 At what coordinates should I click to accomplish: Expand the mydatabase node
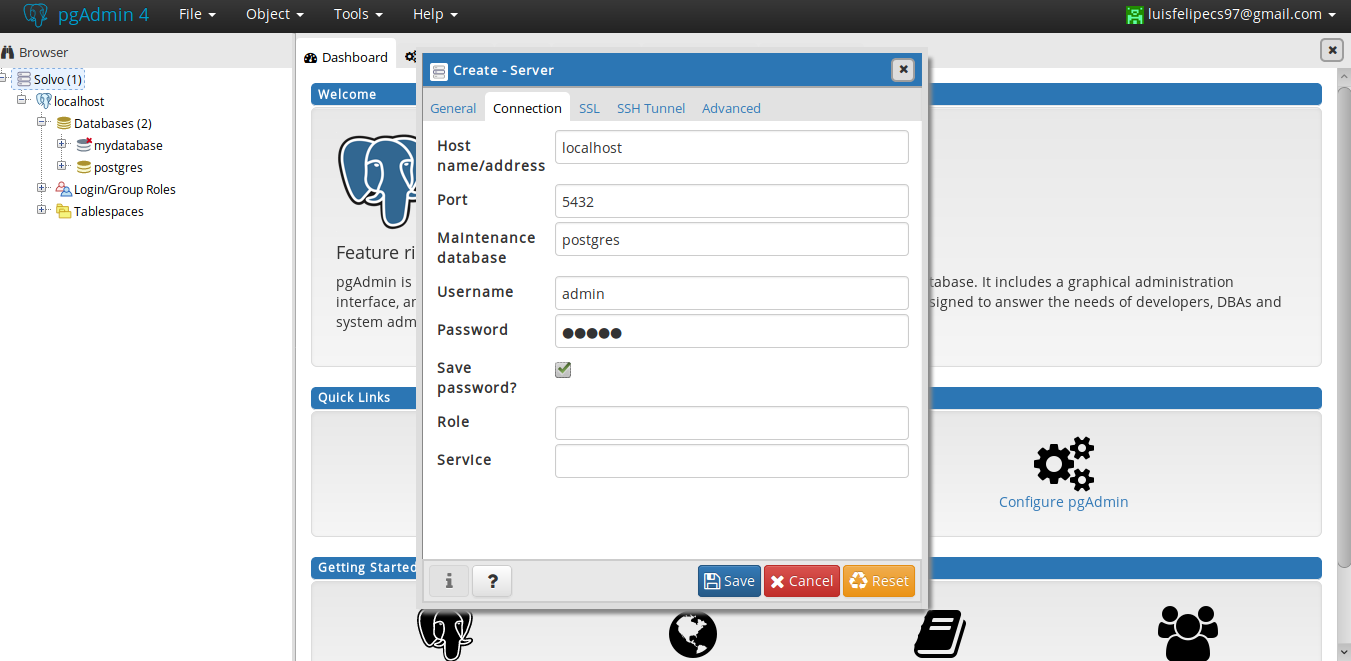(x=62, y=144)
